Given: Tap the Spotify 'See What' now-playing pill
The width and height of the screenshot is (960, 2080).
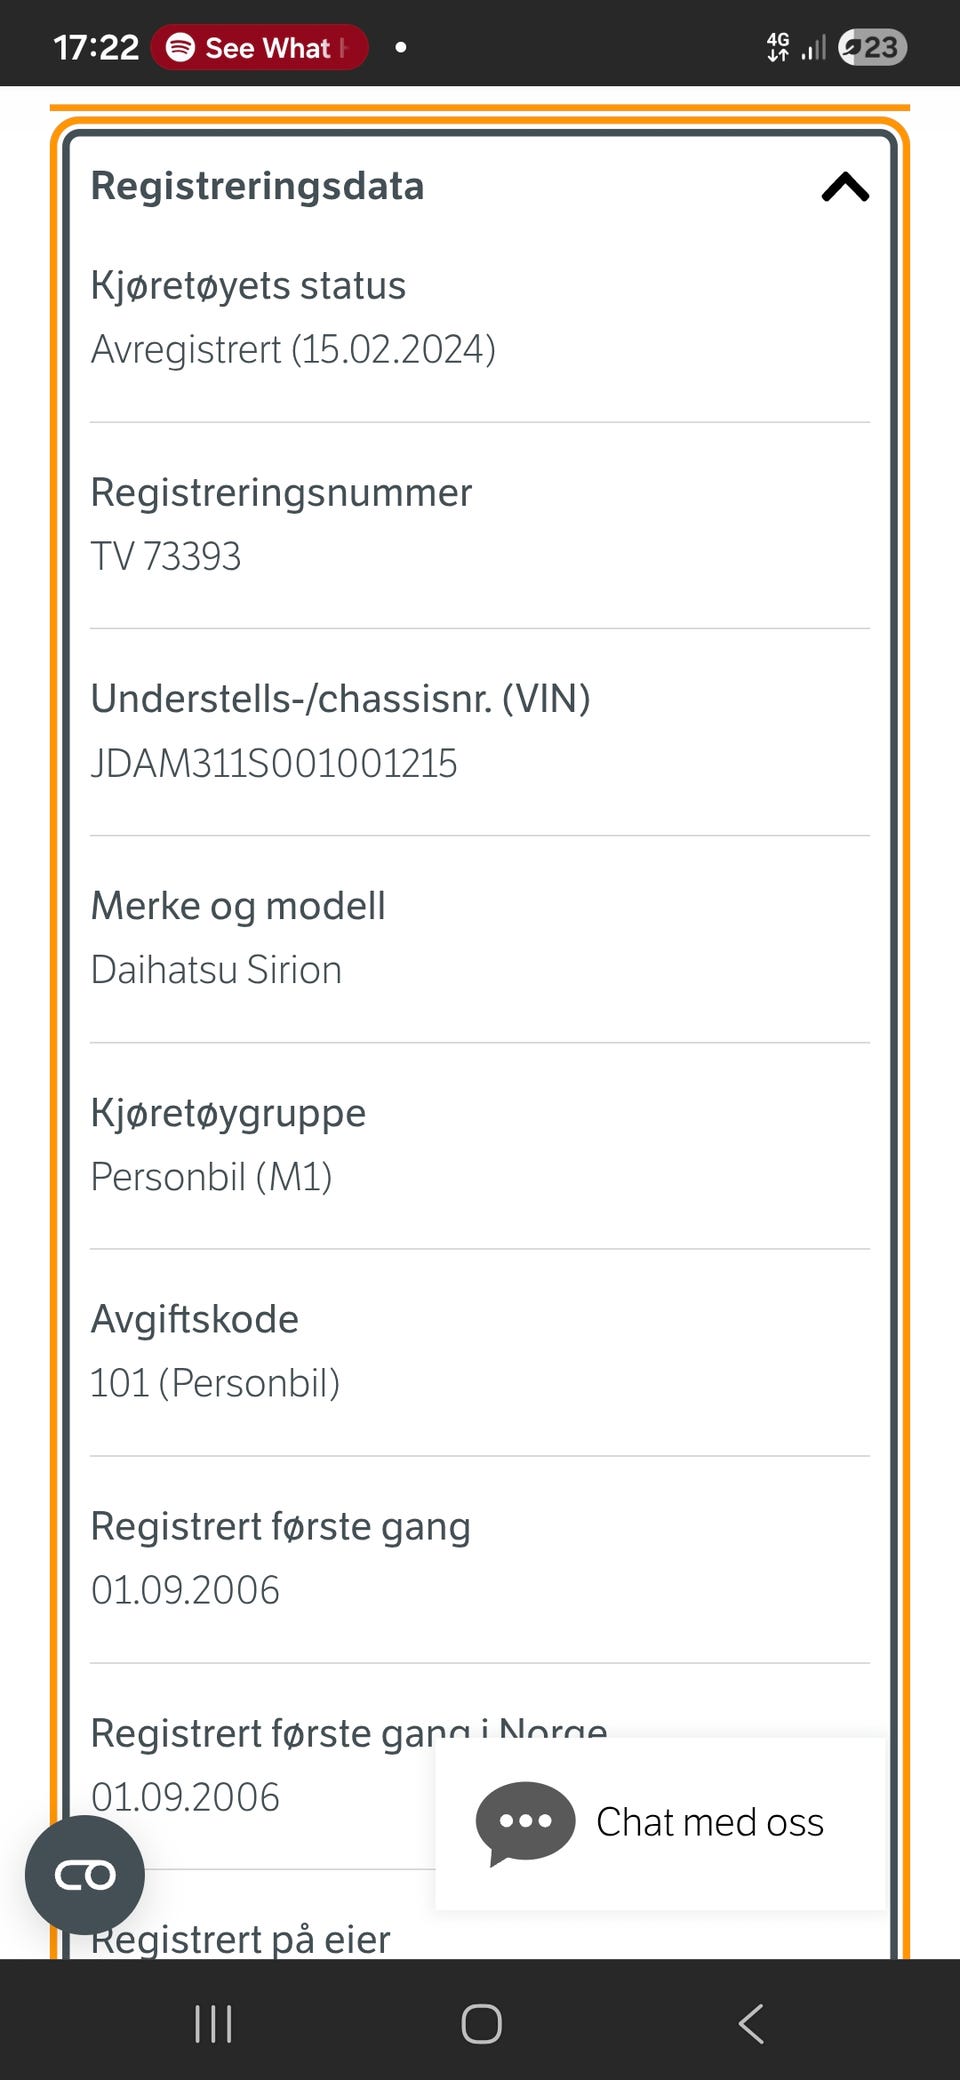Looking at the screenshot, I should 260,47.
